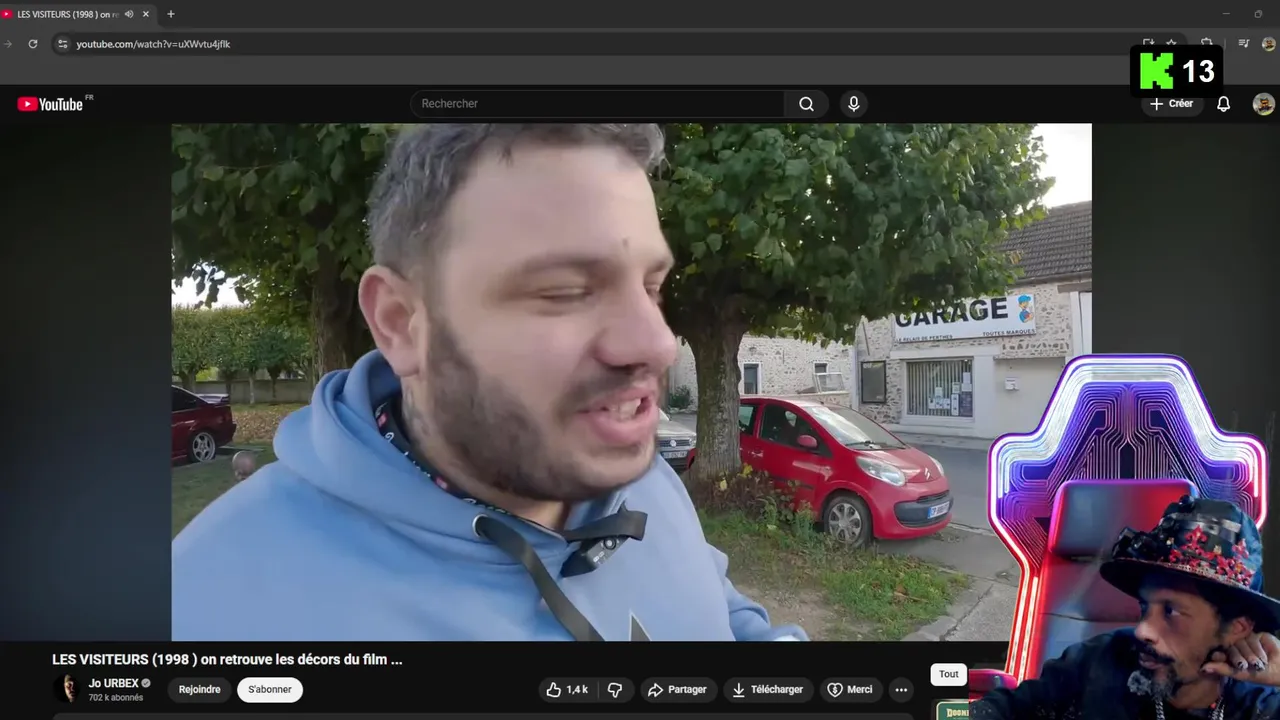The width and height of the screenshot is (1280, 720).
Task: Click the Rejoindre button
Action: (x=200, y=690)
